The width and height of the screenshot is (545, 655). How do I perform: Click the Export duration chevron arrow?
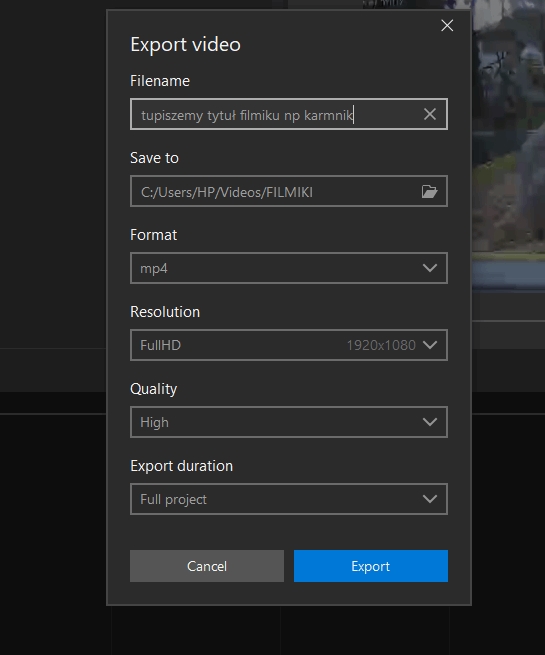click(x=430, y=498)
